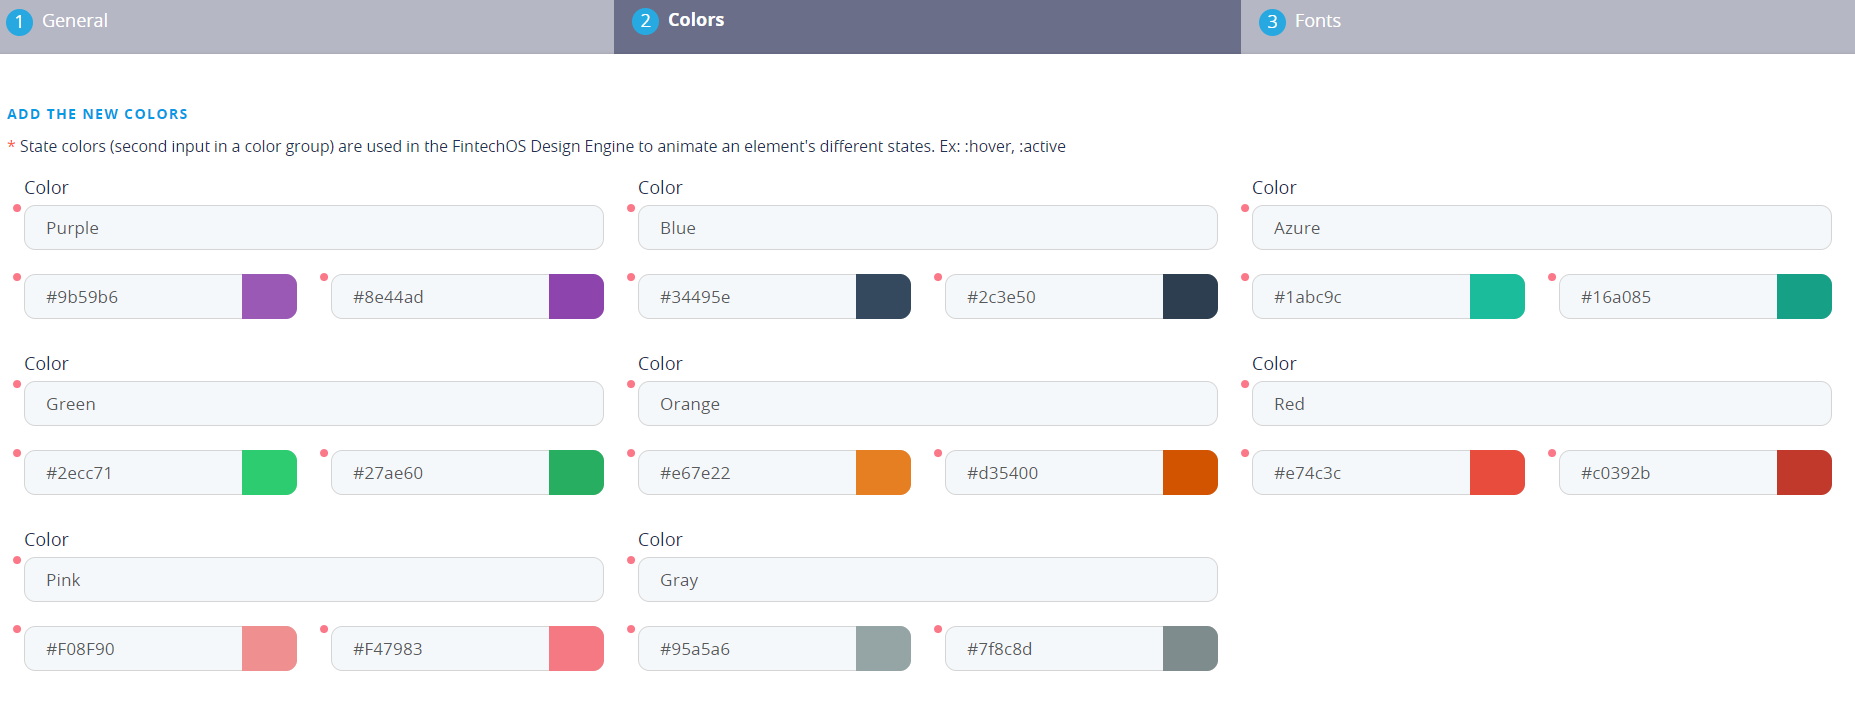Click the Orange color name input
Image resolution: width=1855 pixels, height=717 pixels.
[x=927, y=404]
